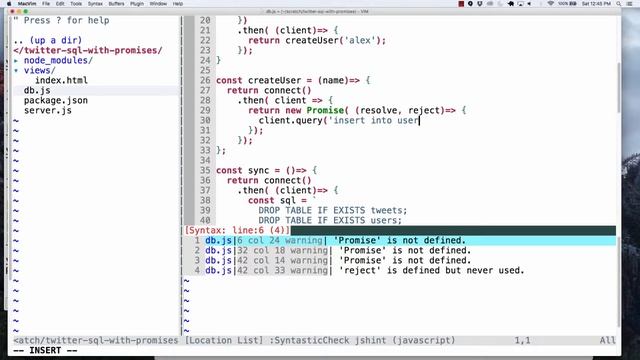
Task: Select the views/ folder entry
Action: (39, 71)
